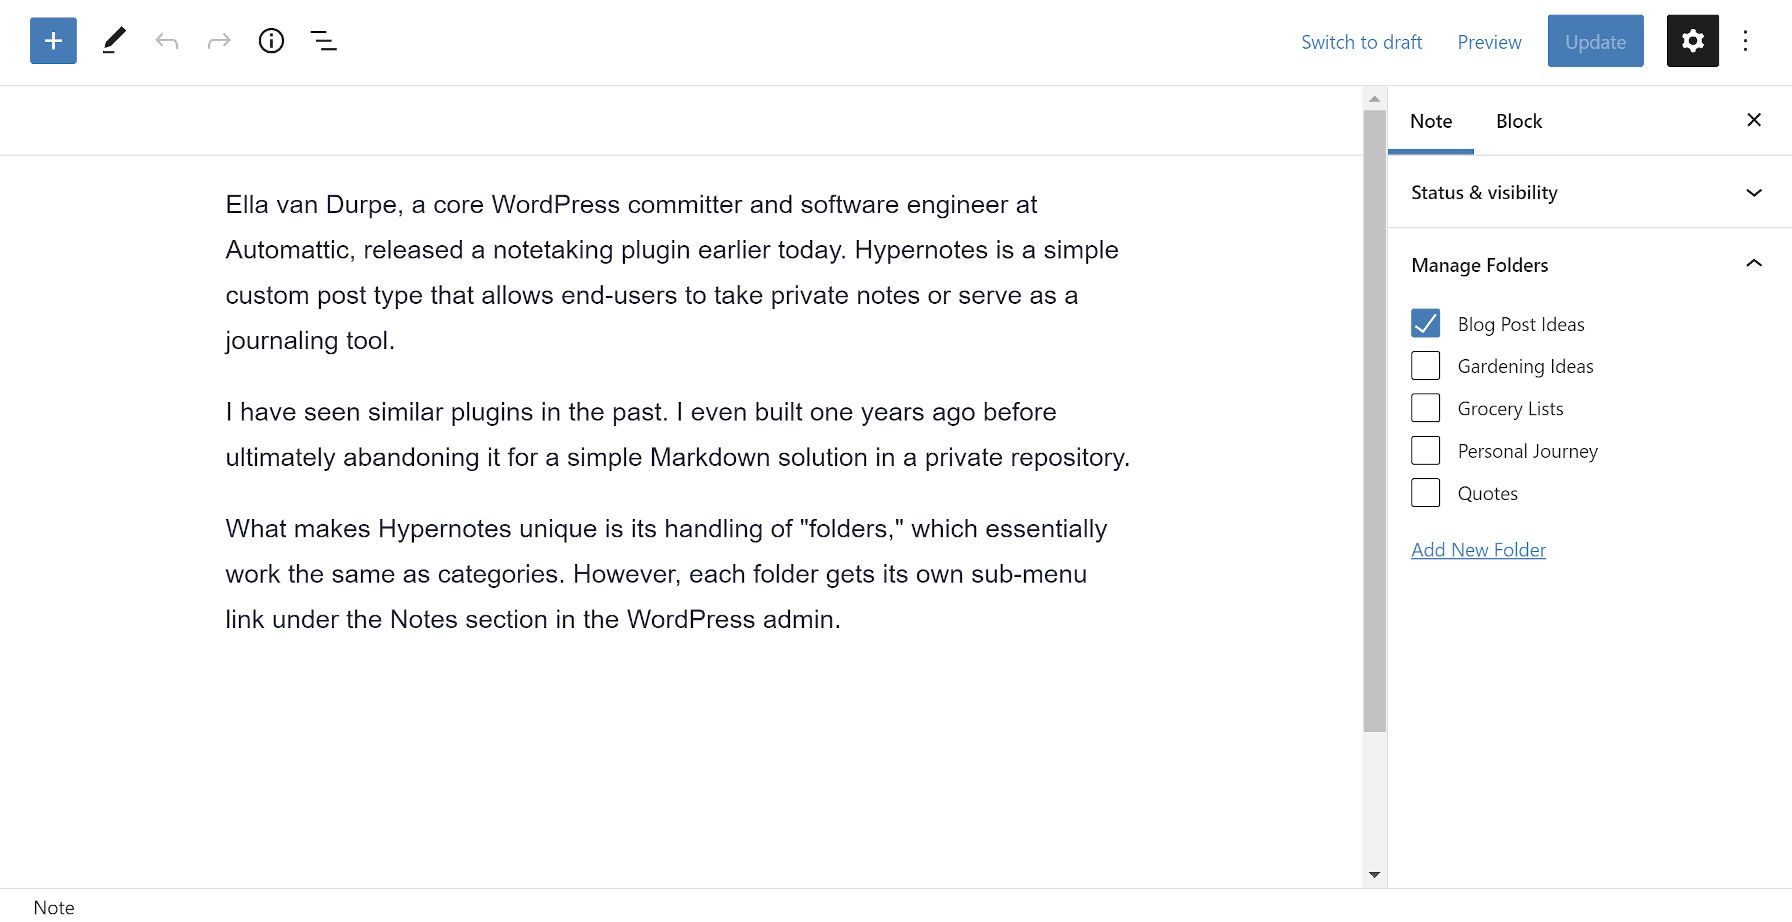The width and height of the screenshot is (1792, 922).
Task: Check the Gardening Ideas folder
Action: point(1425,365)
